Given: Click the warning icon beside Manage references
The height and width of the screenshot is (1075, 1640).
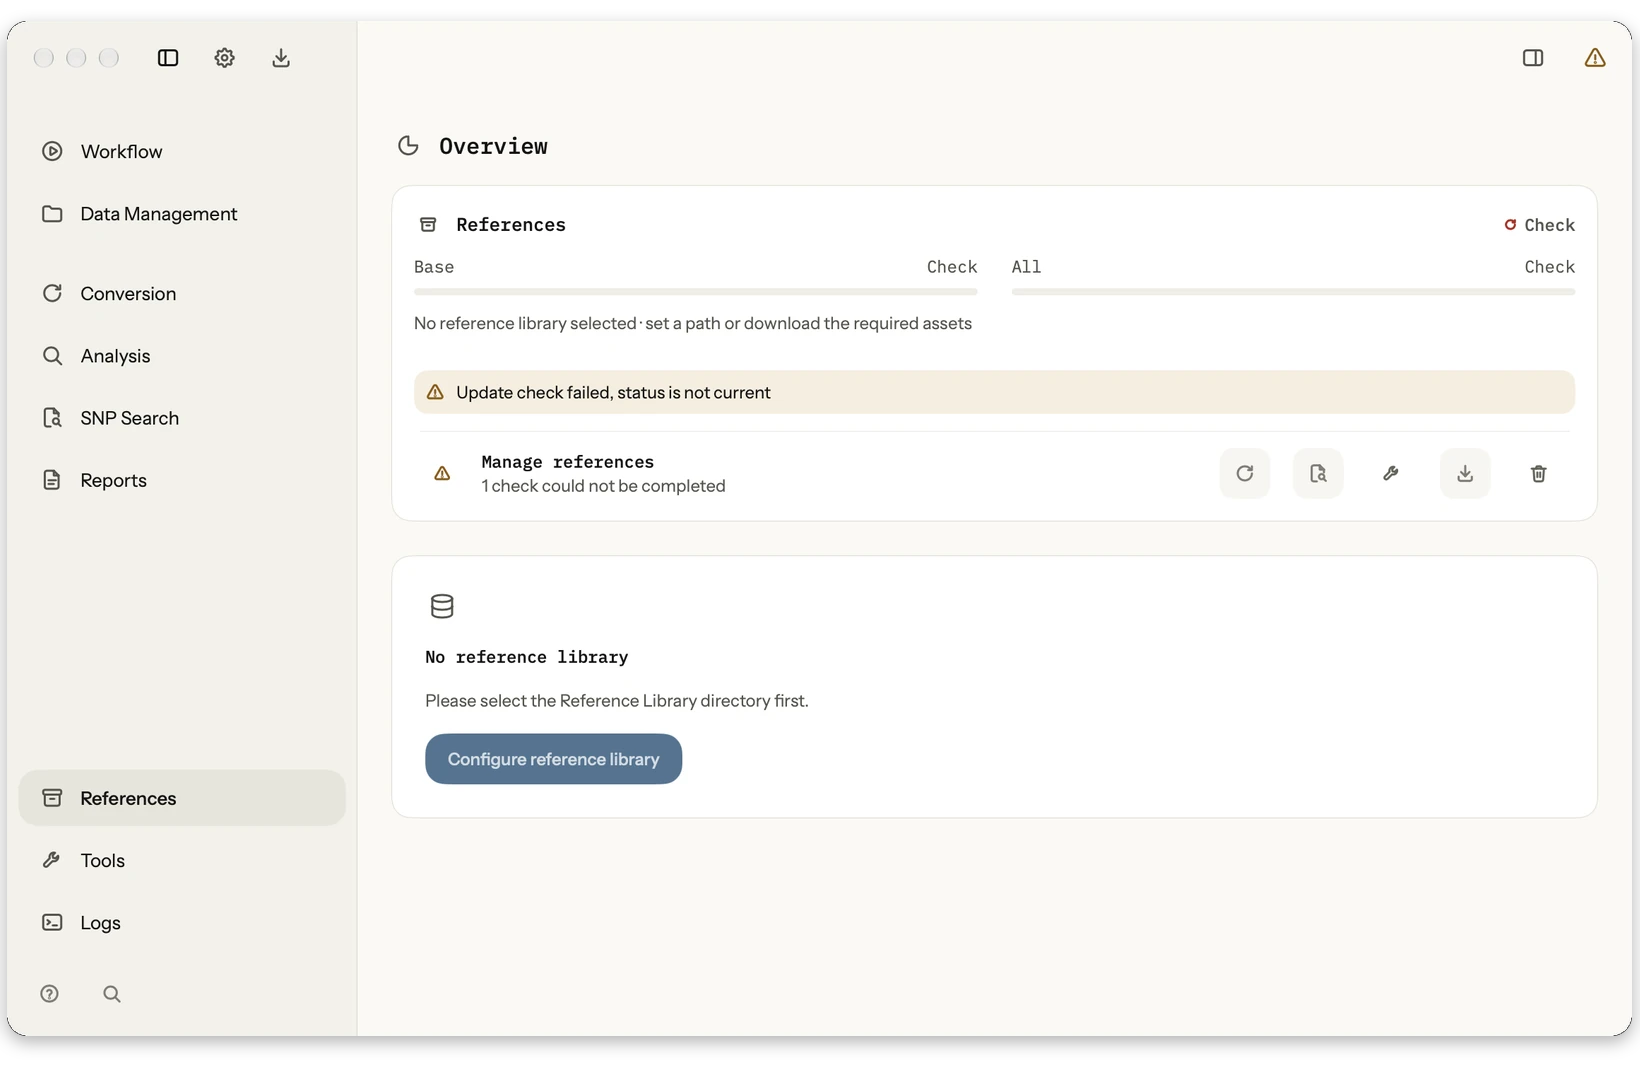Looking at the screenshot, I should (442, 473).
